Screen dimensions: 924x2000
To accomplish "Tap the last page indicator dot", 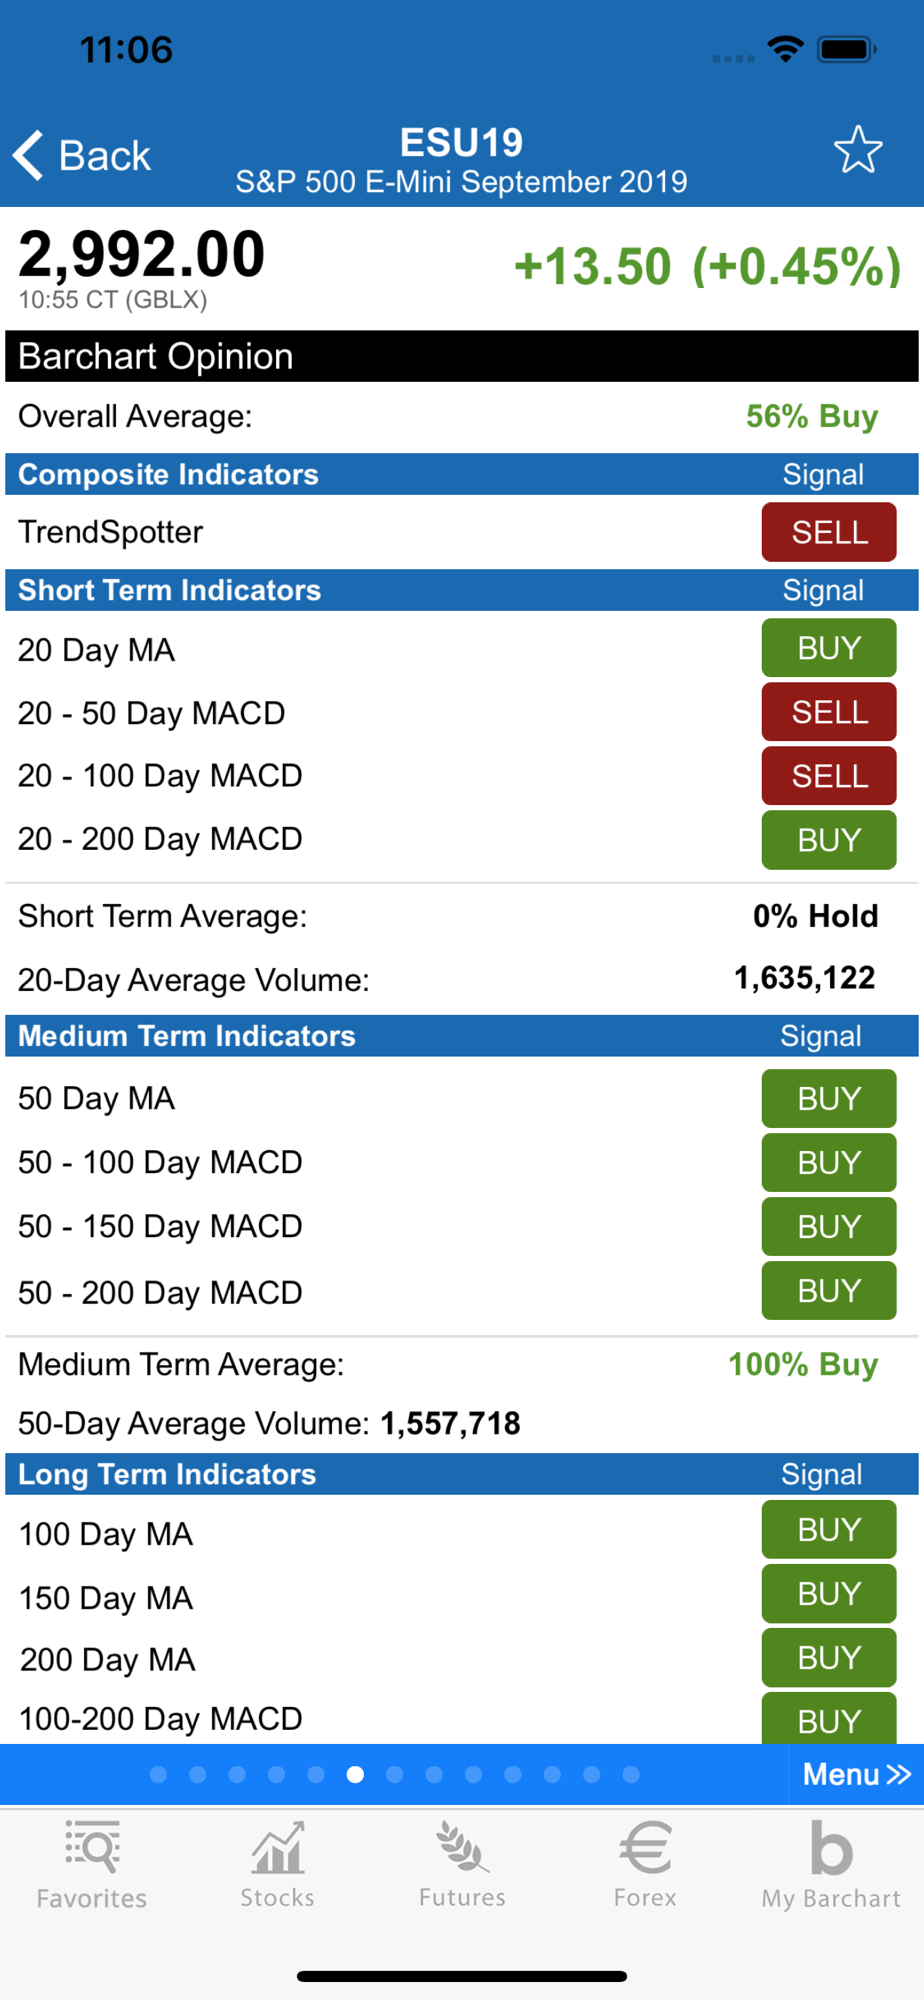I will (631, 1775).
